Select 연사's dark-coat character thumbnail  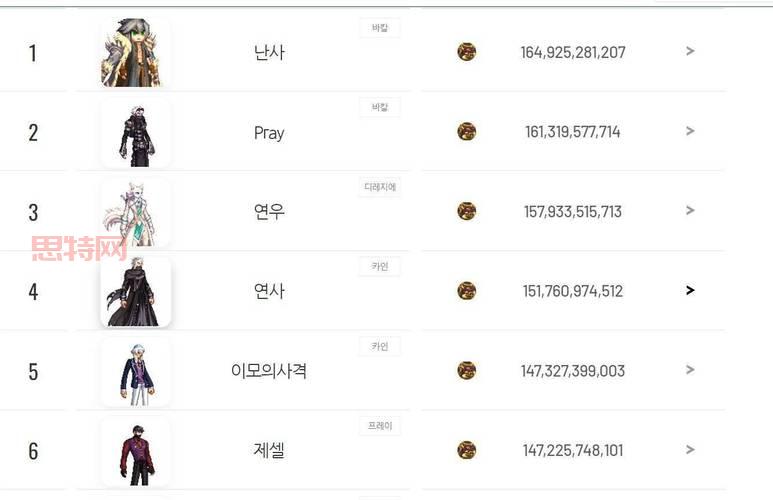coord(136,292)
